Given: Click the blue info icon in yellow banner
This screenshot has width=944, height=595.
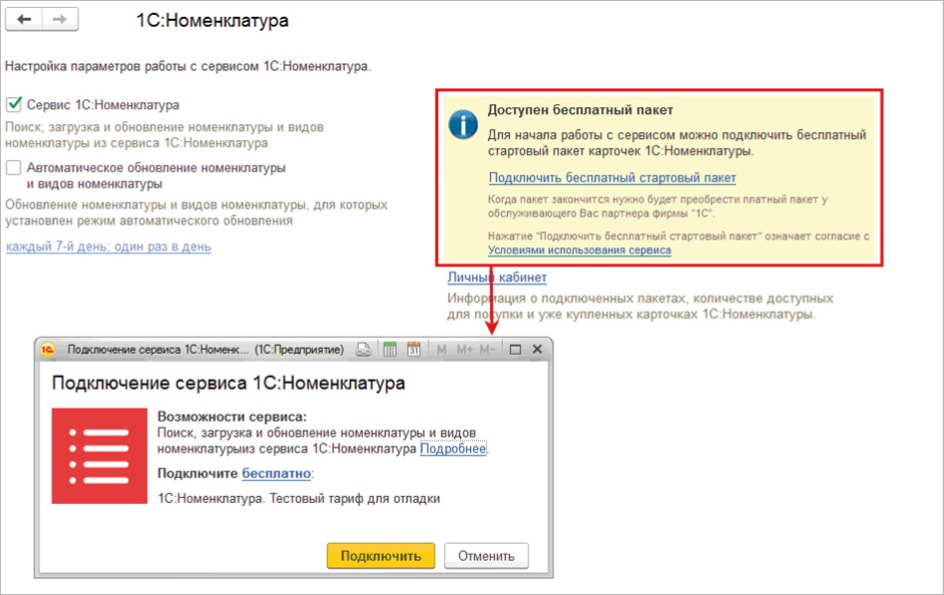Looking at the screenshot, I should coord(462,124).
